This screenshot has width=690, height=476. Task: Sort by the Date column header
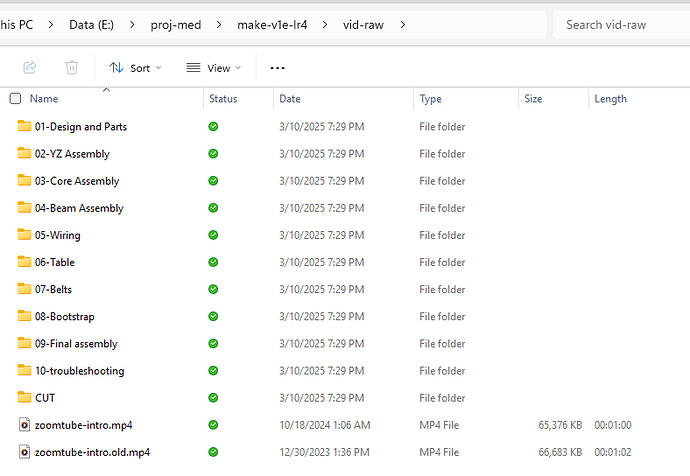point(290,99)
